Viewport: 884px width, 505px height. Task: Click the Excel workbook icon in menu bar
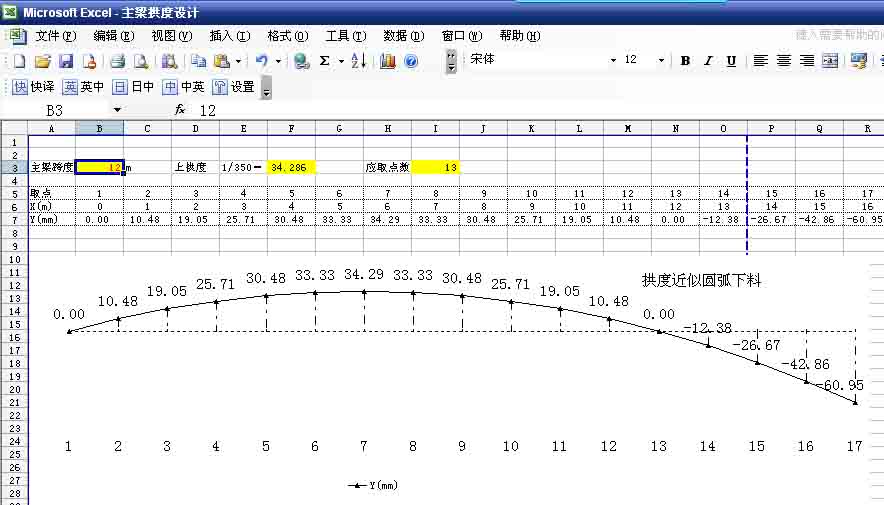click(x=16, y=36)
